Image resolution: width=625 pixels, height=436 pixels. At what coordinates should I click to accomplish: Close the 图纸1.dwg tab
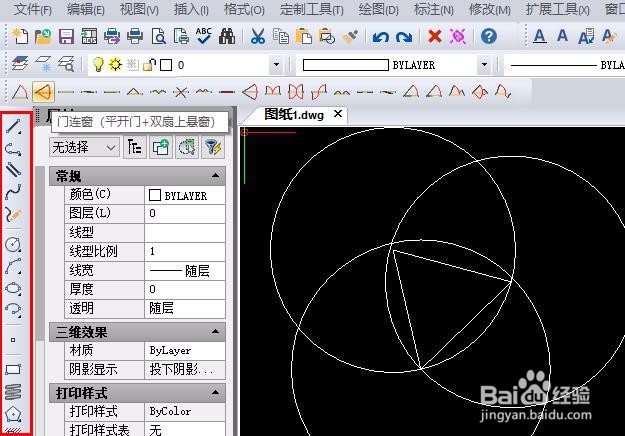(338, 114)
